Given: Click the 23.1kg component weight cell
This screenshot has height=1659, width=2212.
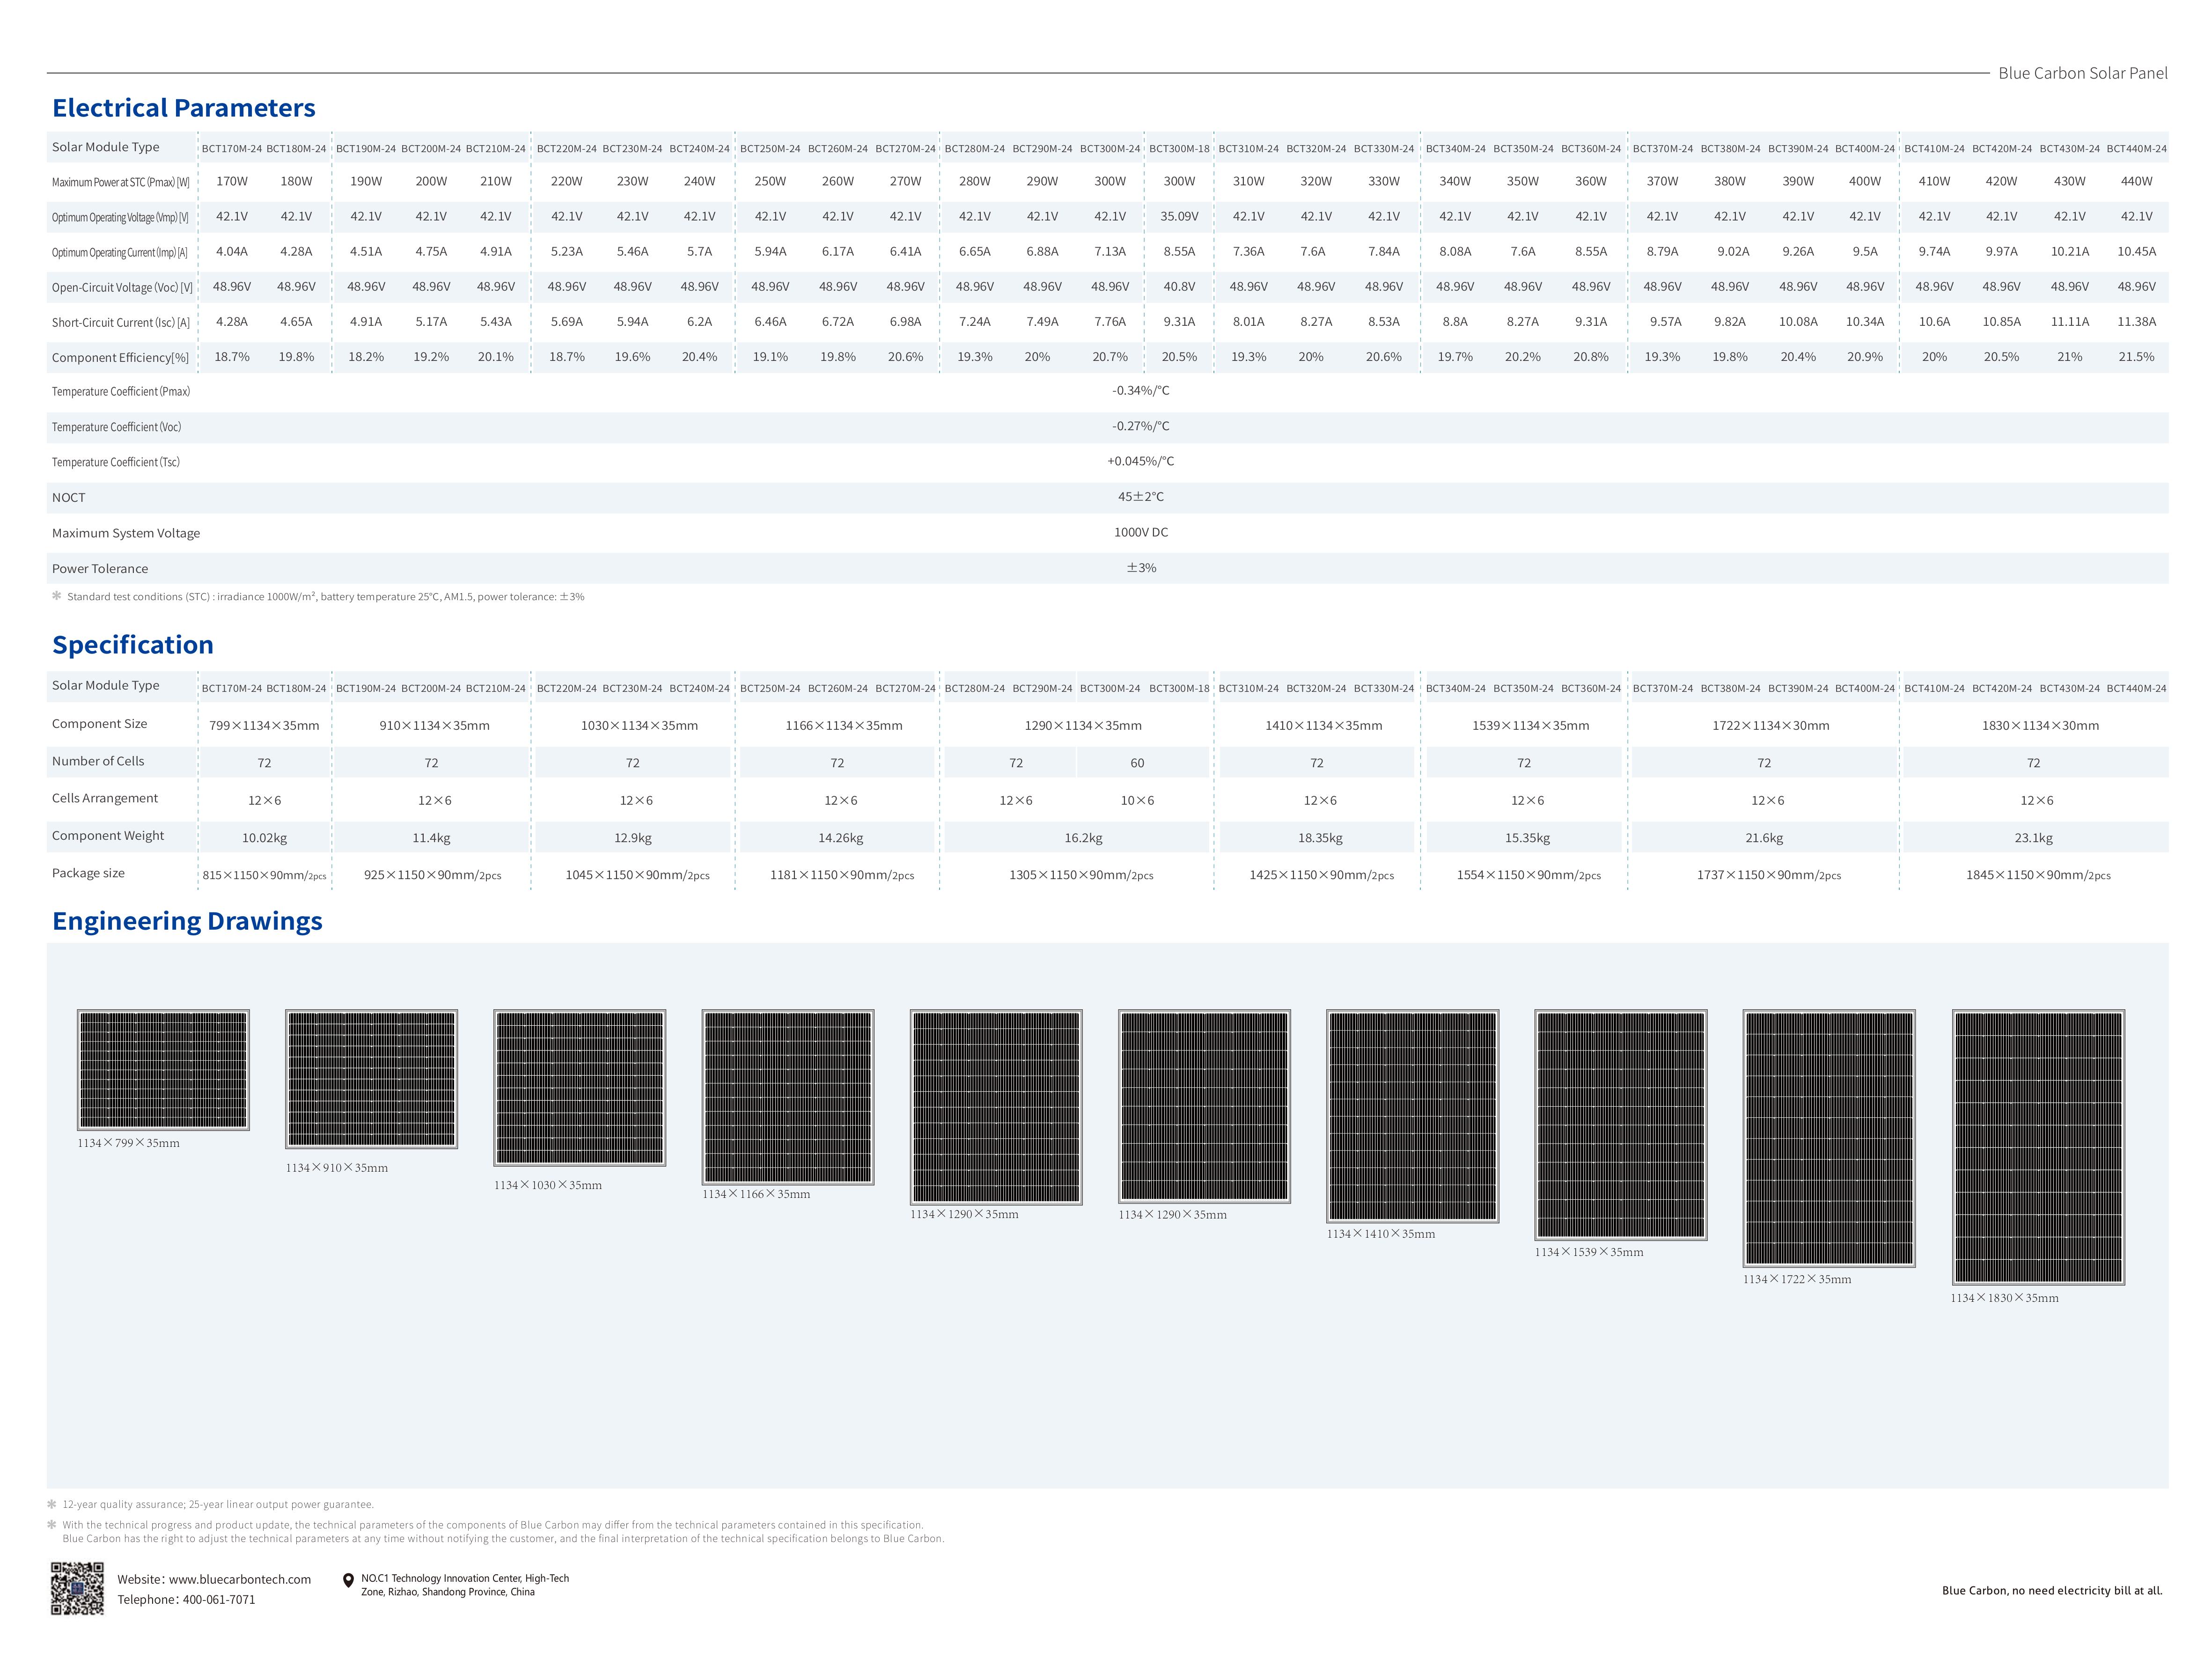Looking at the screenshot, I should (2033, 838).
